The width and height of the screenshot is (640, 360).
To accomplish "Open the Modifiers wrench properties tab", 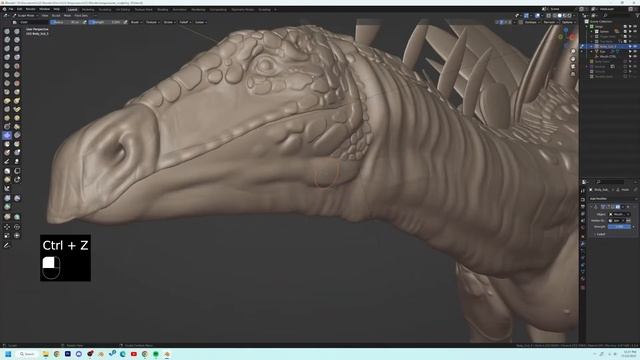I will pos(583,244).
